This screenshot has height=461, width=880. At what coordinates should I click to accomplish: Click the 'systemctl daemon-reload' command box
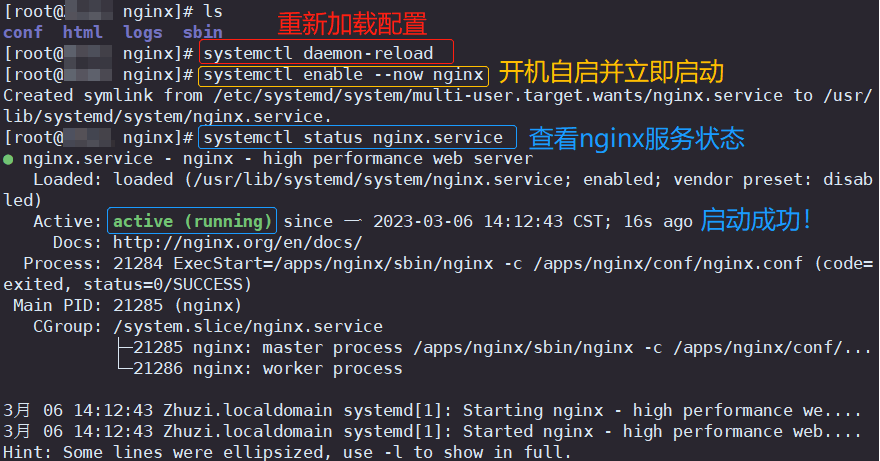[327, 53]
